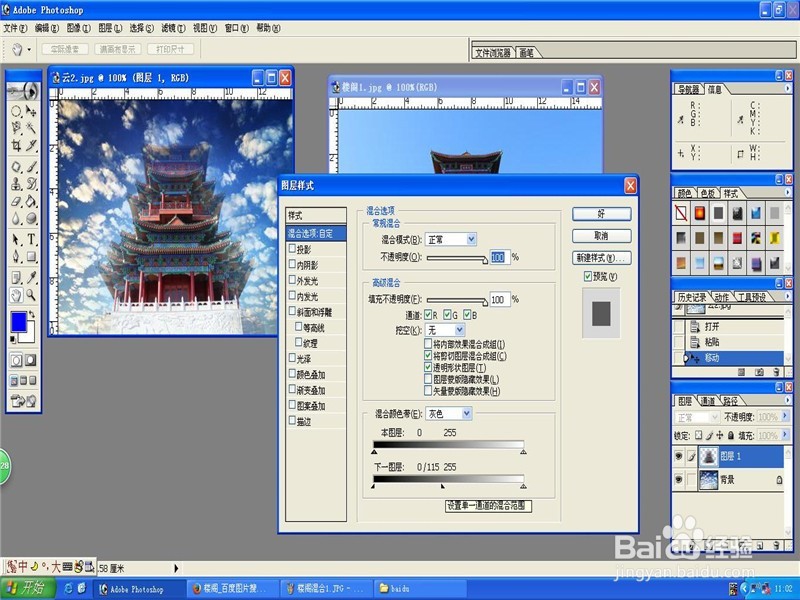Enable the 投影 (Drop Shadow) checkbox
This screenshot has height=600, width=800.
tap(292, 248)
